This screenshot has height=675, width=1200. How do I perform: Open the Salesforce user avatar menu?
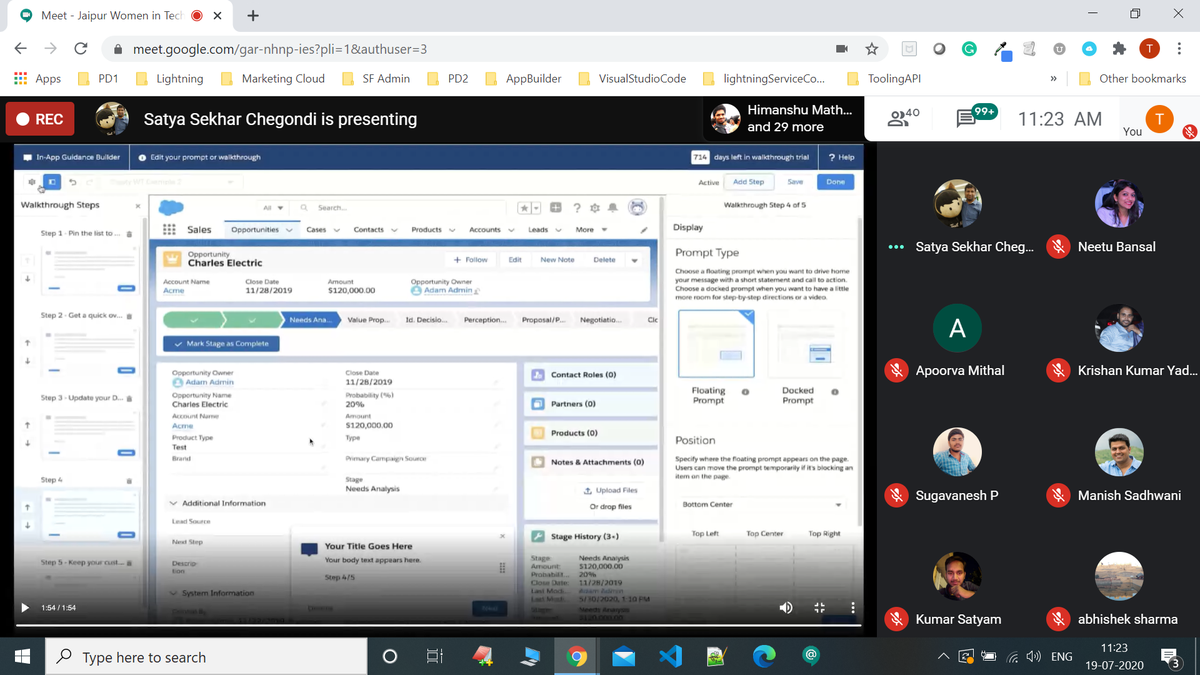637,207
